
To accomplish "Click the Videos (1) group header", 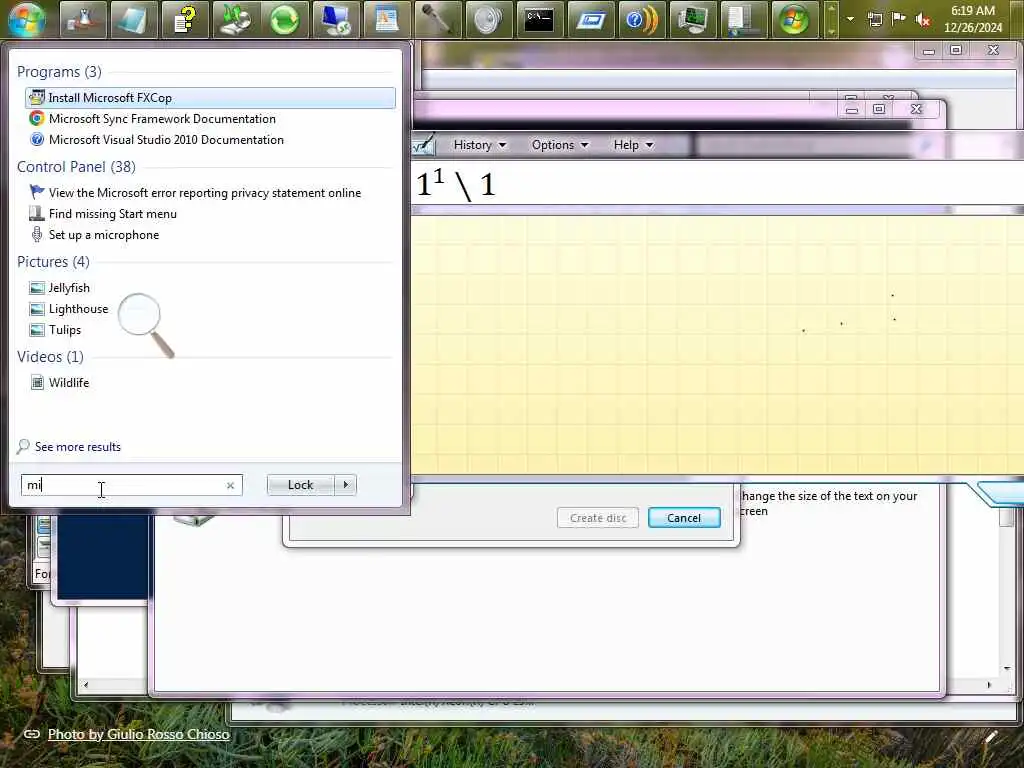I will [x=50, y=357].
